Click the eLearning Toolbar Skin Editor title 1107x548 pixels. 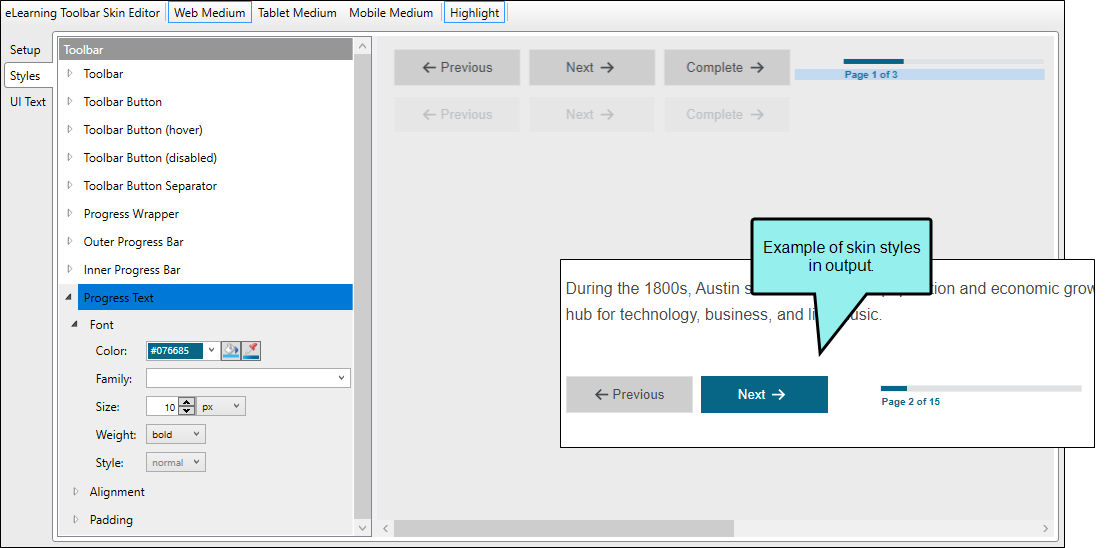pos(83,13)
